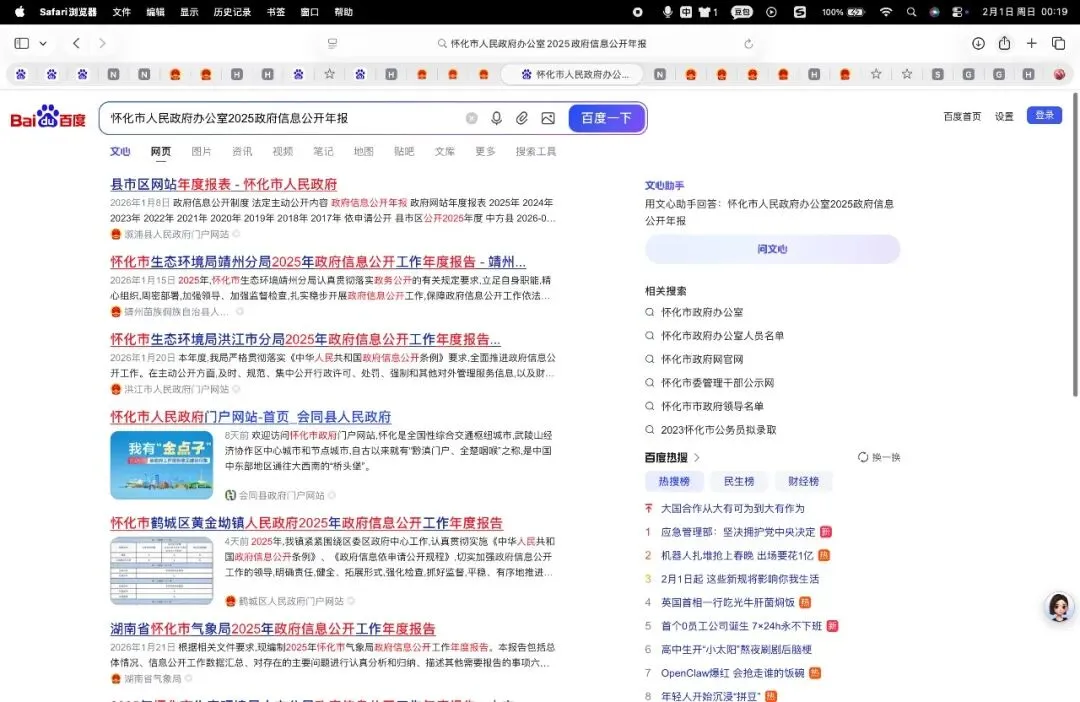
Task: Open Safari downloads
Action: [x=978, y=43]
